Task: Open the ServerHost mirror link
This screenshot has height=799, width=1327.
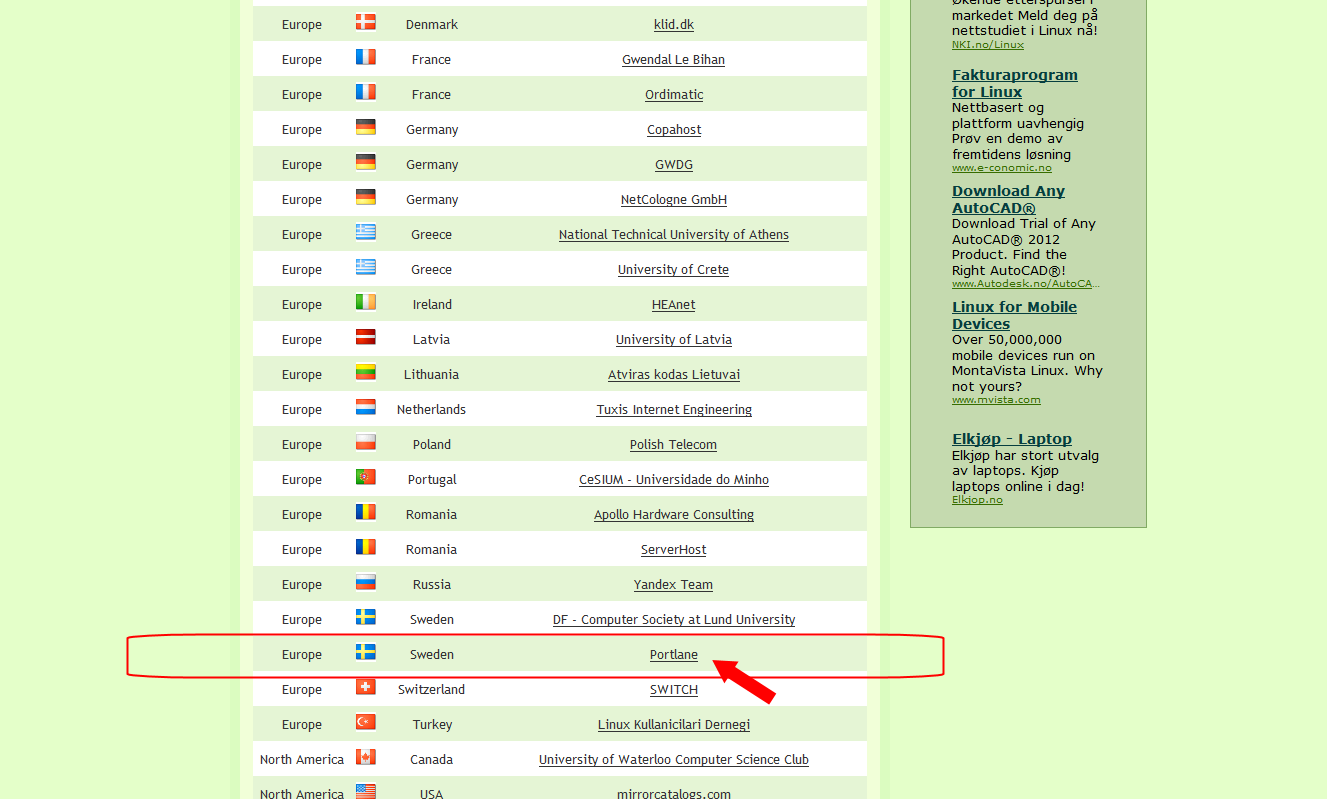Action: tap(674, 550)
